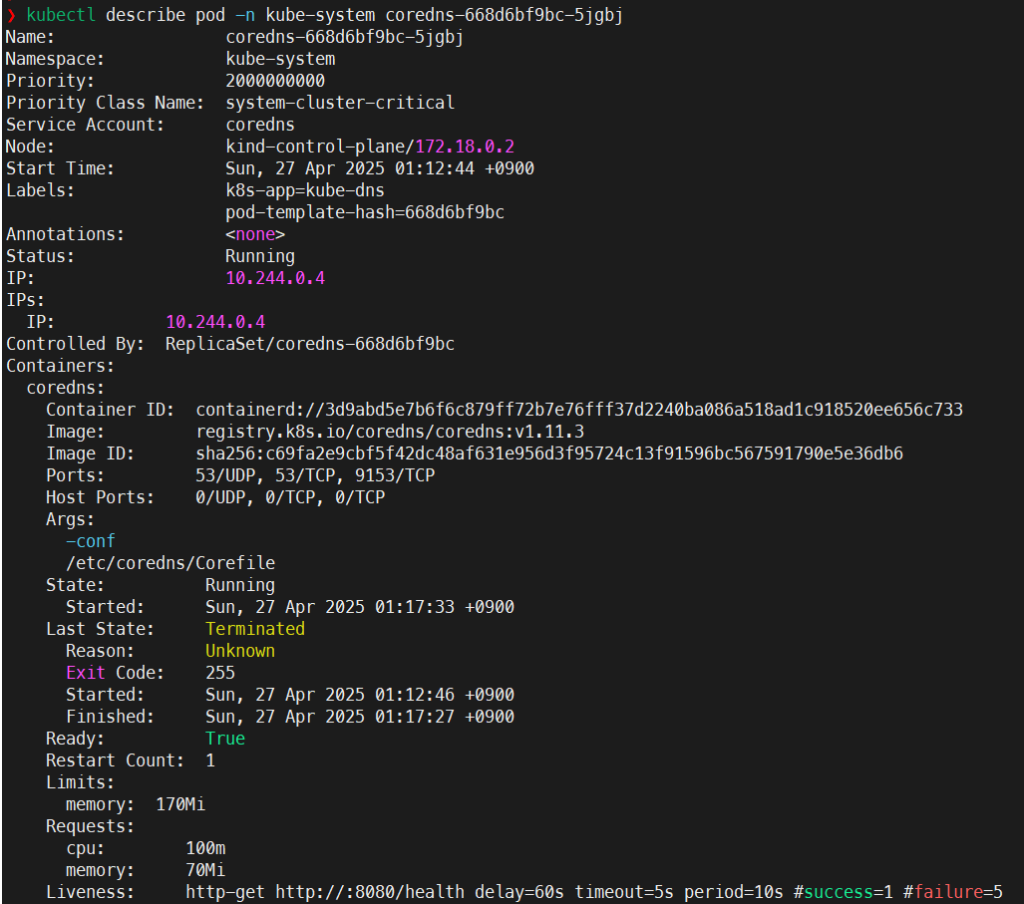Click the red prompt arrow before kubectl
Viewport: 1024px width, 904px height.
[x=11, y=15]
